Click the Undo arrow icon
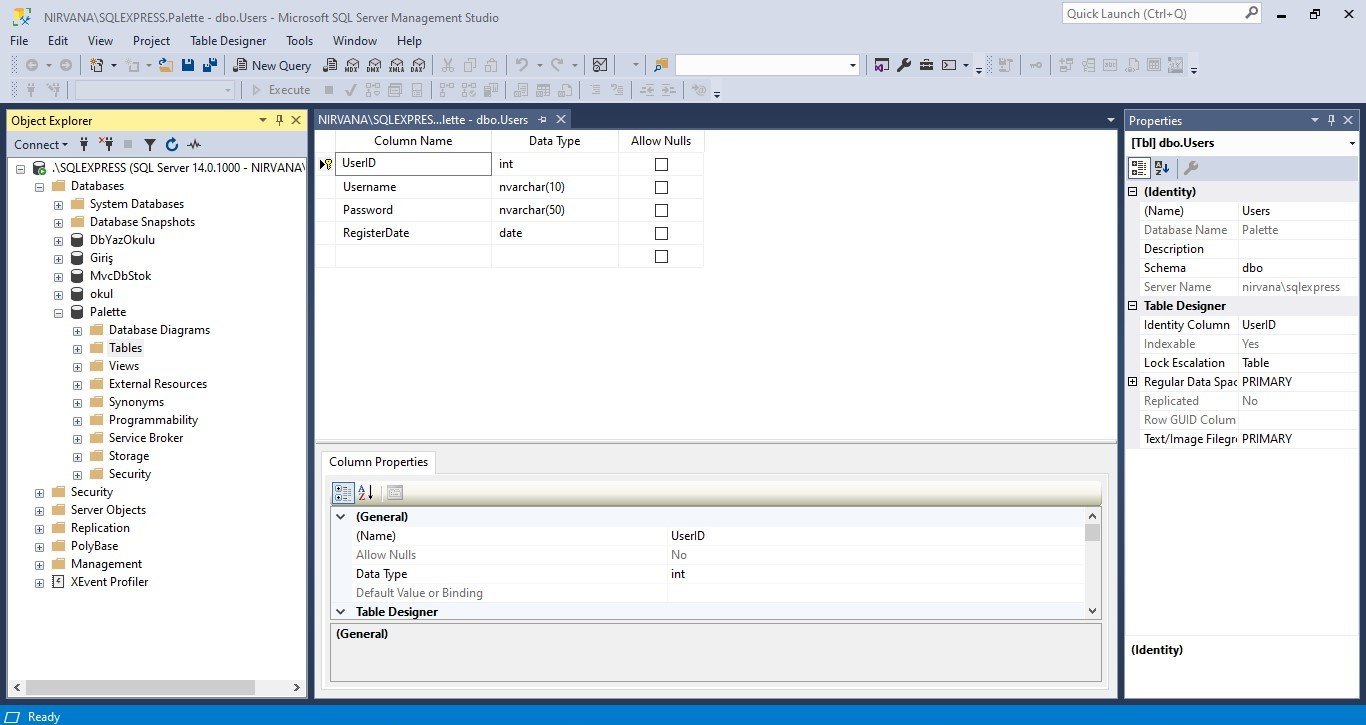 click(x=521, y=65)
